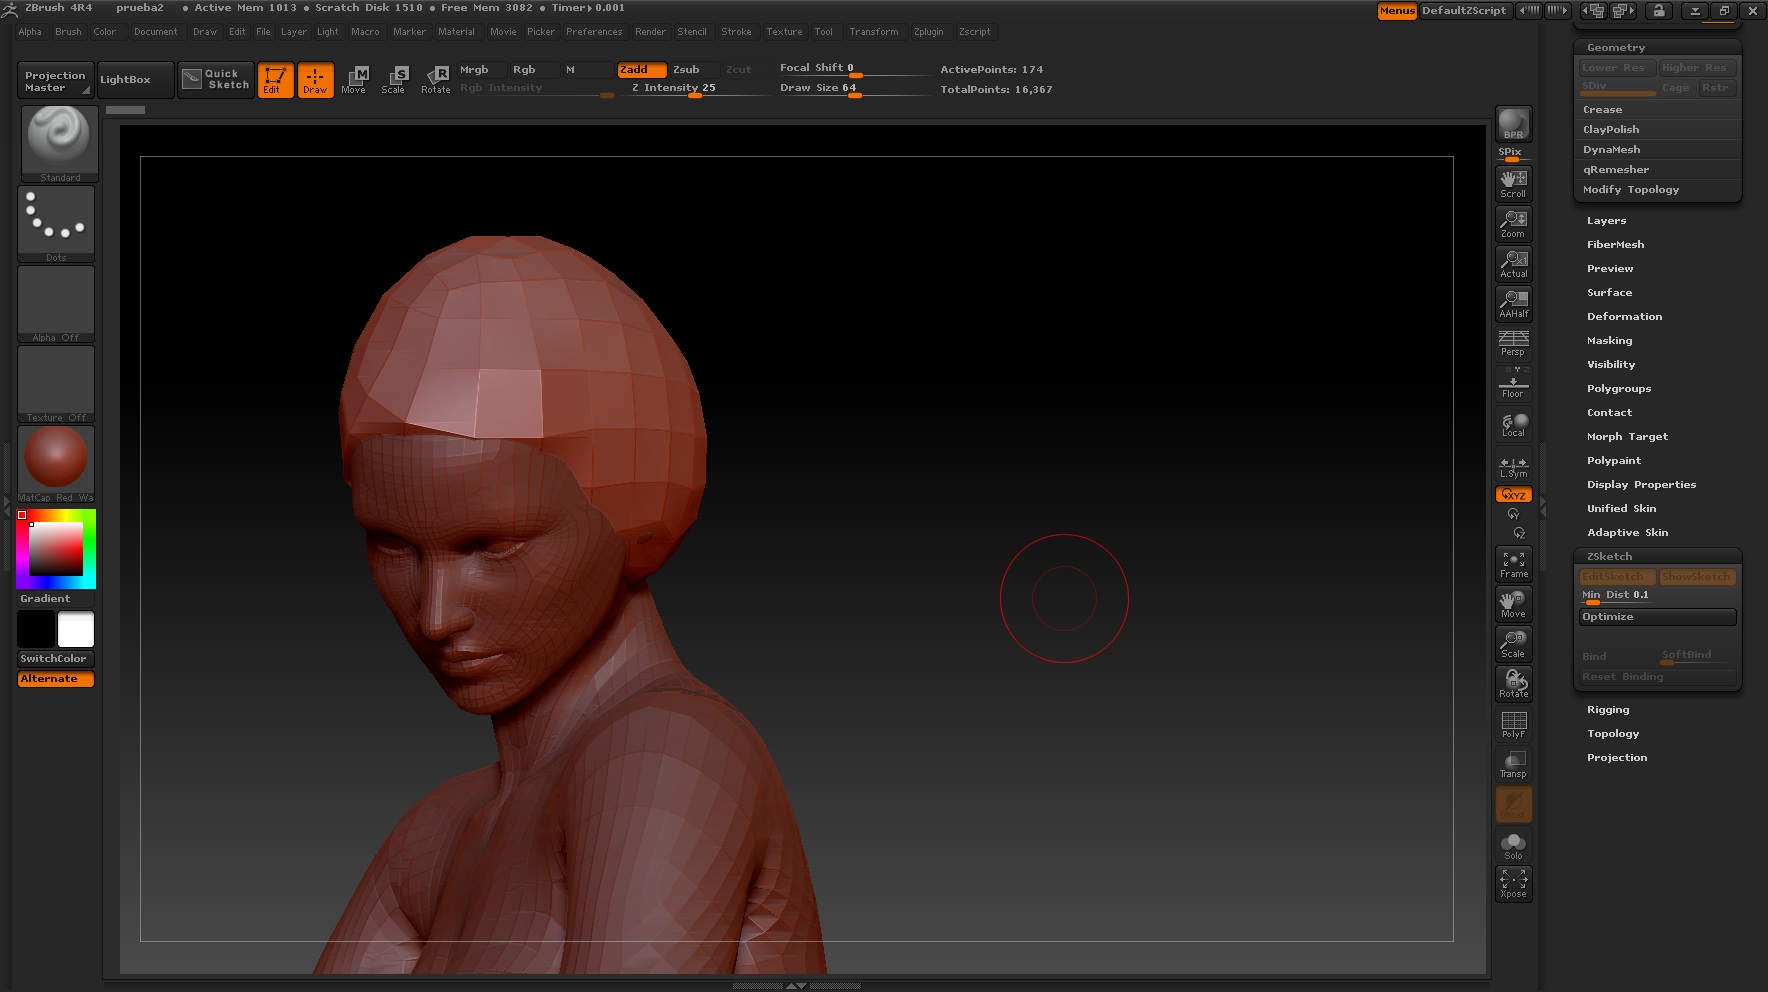This screenshot has width=1768, height=992.
Task: Open the Zplugin menu
Action: (x=928, y=32)
